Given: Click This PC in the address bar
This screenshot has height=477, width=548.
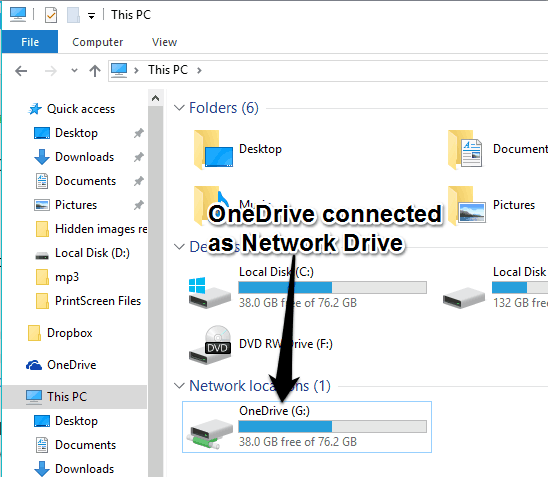Looking at the screenshot, I should [x=168, y=70].
